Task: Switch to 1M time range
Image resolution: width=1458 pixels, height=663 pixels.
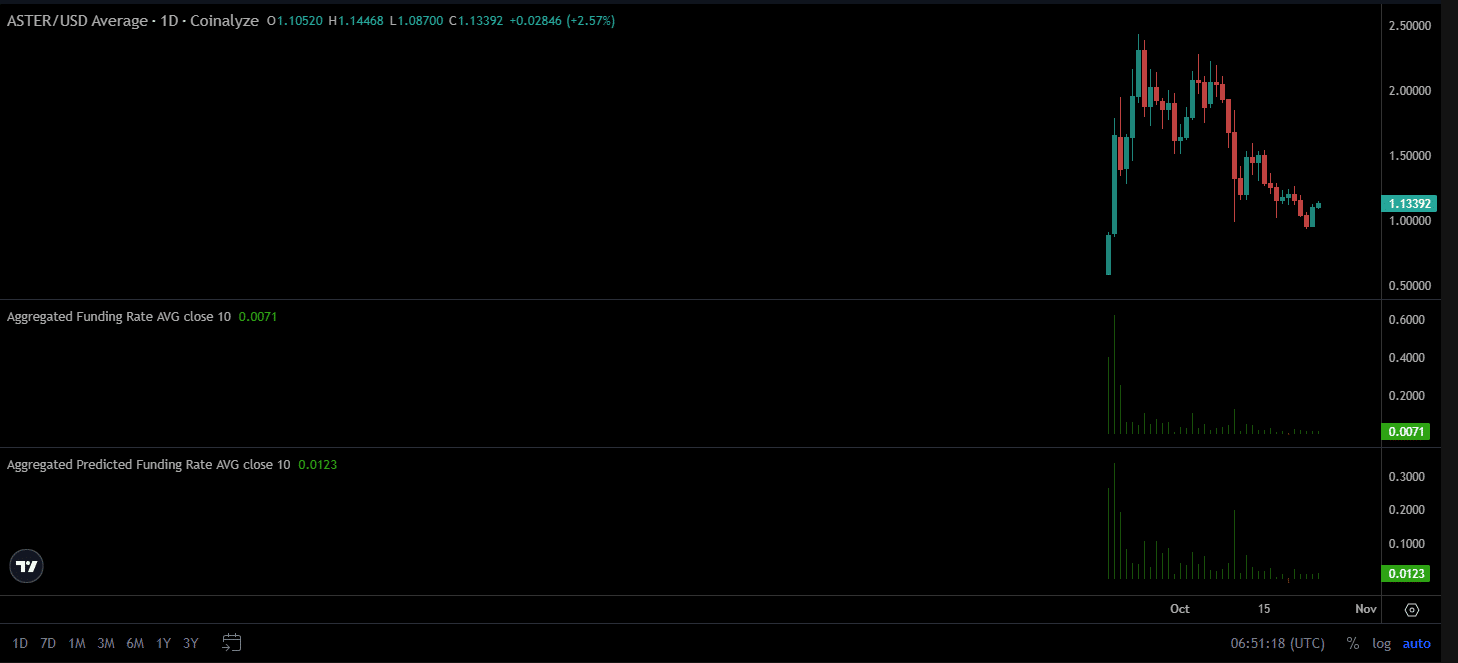Action: 77,643
